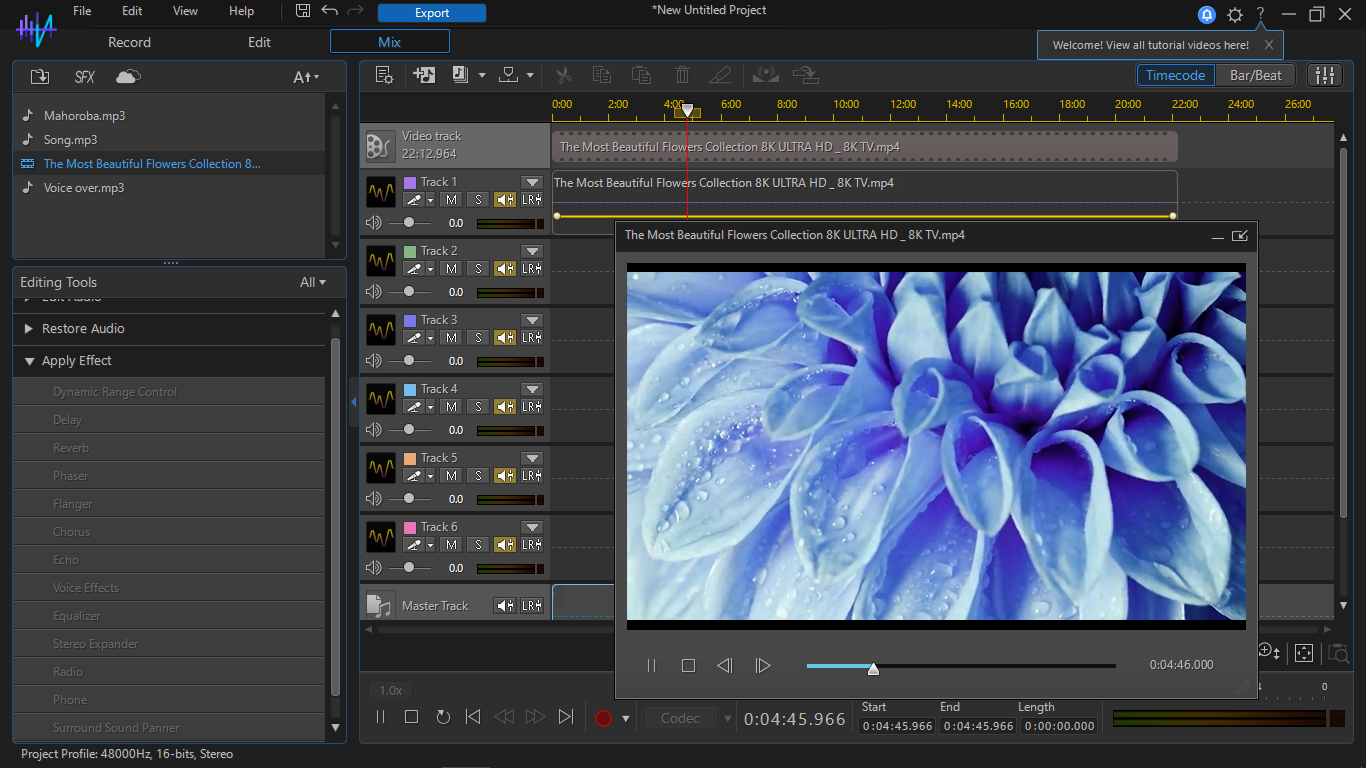Select Voice over.mp3 in media library
Viewport: 1366px width, 768px height.
coord(84,188)
